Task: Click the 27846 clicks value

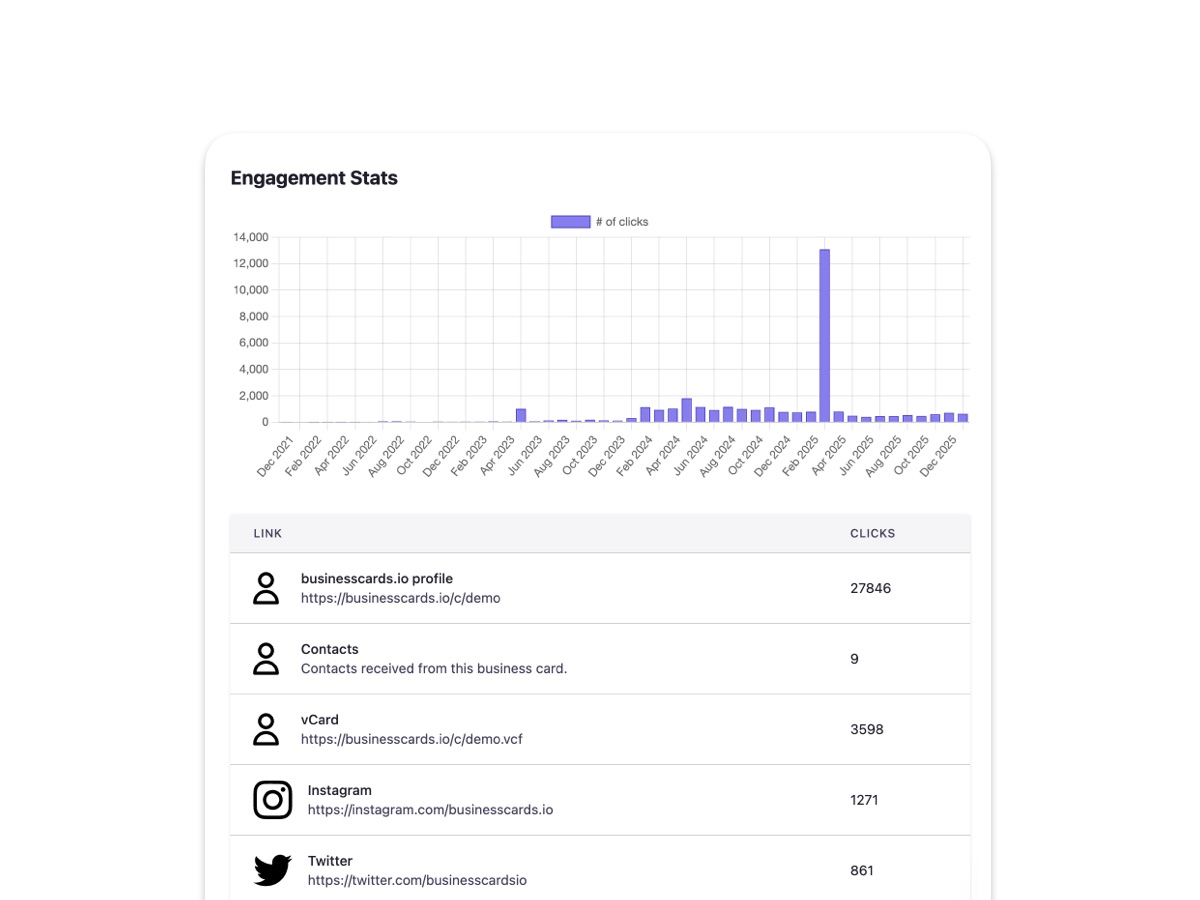Action: point(870,588)
